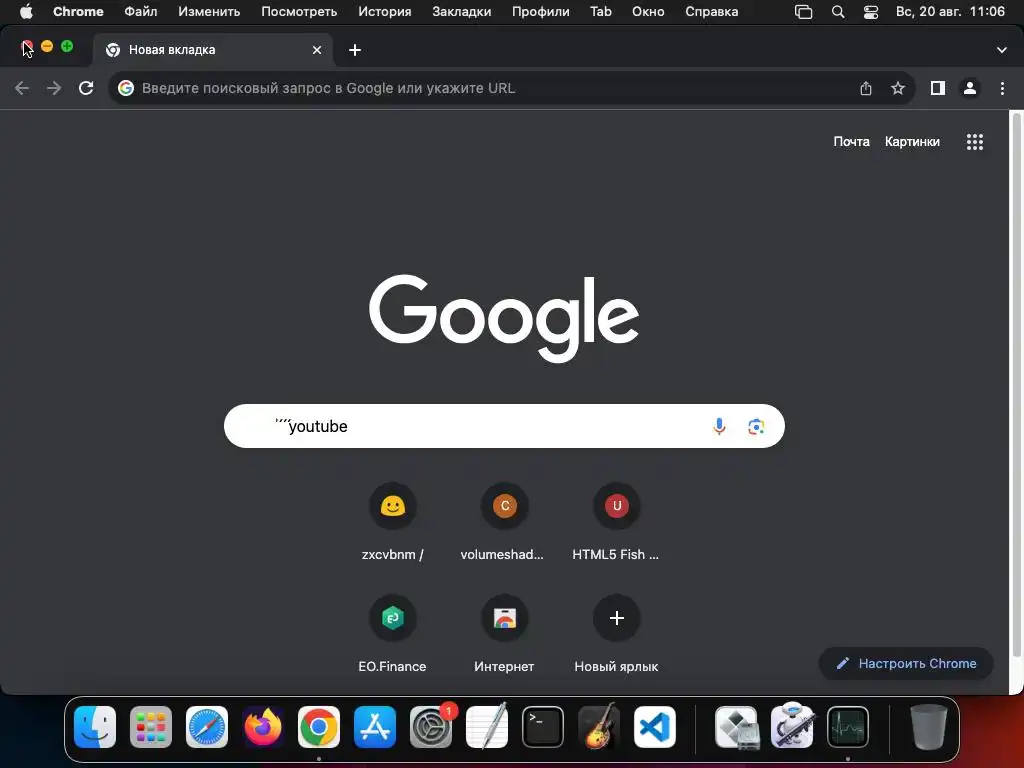
Task: Go back with the browser back arrow
Action: 22,88
